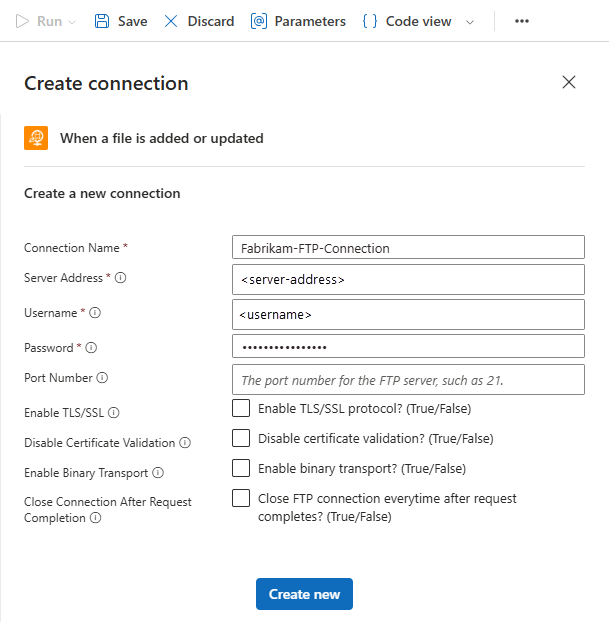The height and width of the screenshot is (622, 609).
Task: Click the Create new button
Action: click(304, 594)
